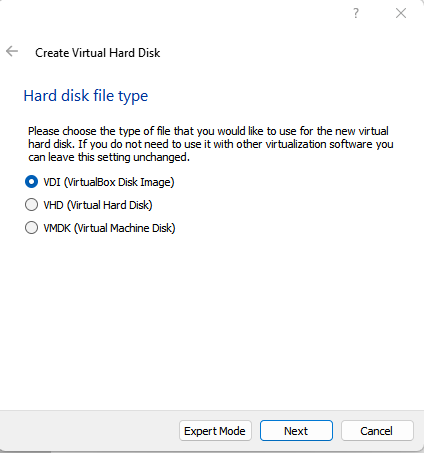Viewport: 424px width, 453px height.
Task: Cancel the hard disk creation
Action: (x=377, y=431)
